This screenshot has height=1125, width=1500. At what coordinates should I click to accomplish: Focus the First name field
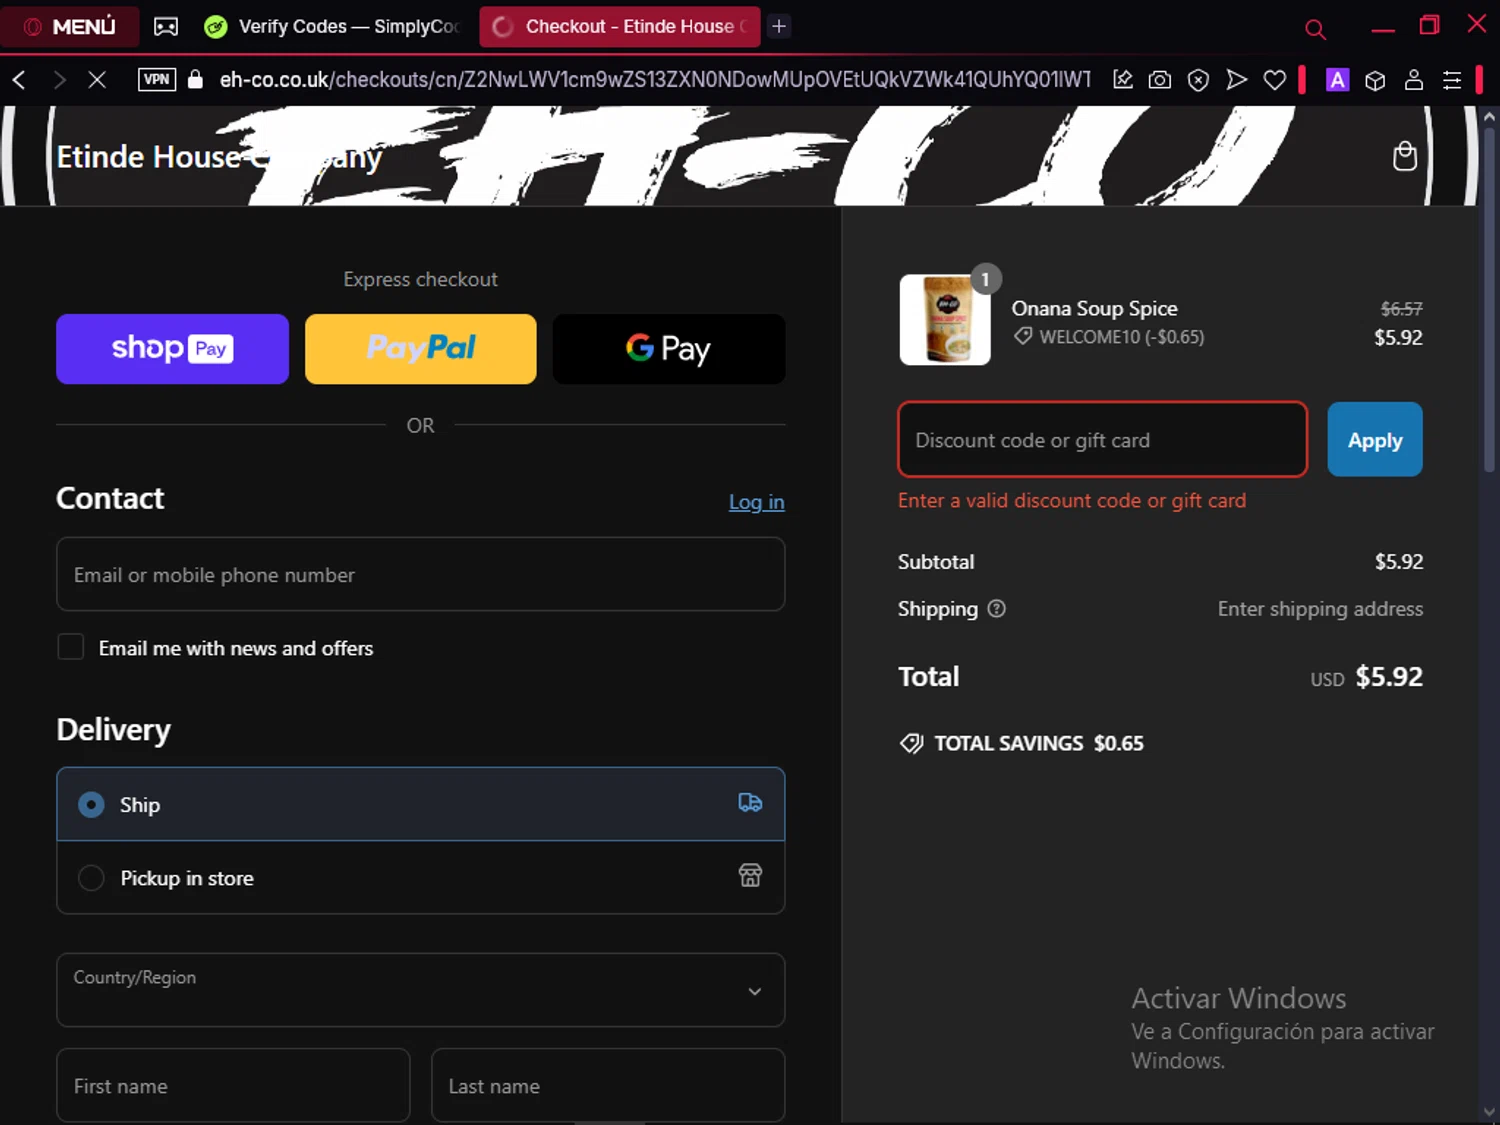[233, 1086]
